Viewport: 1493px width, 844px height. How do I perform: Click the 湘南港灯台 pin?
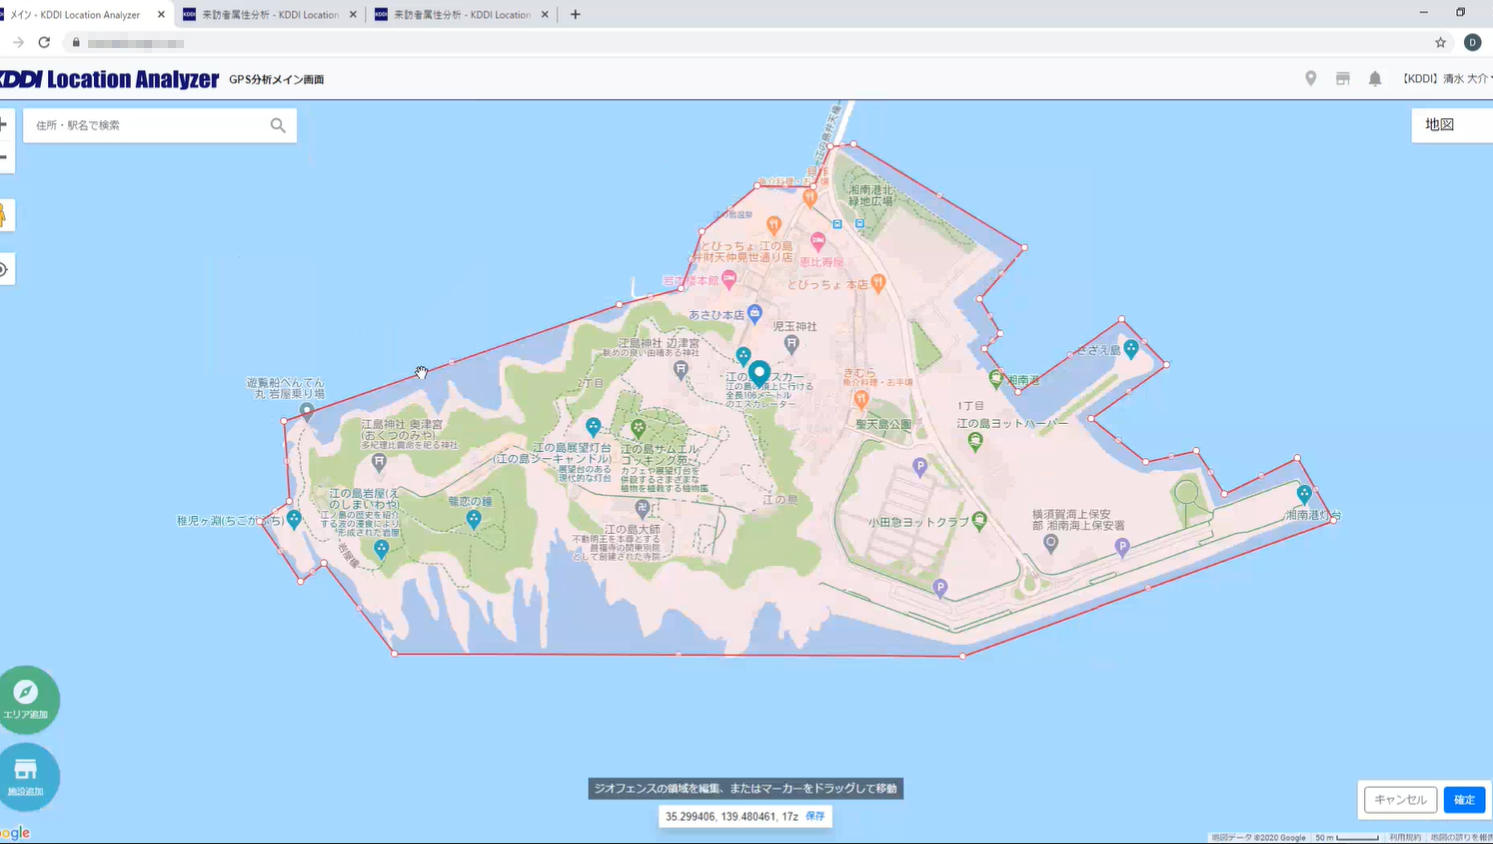pos(1304,494)
